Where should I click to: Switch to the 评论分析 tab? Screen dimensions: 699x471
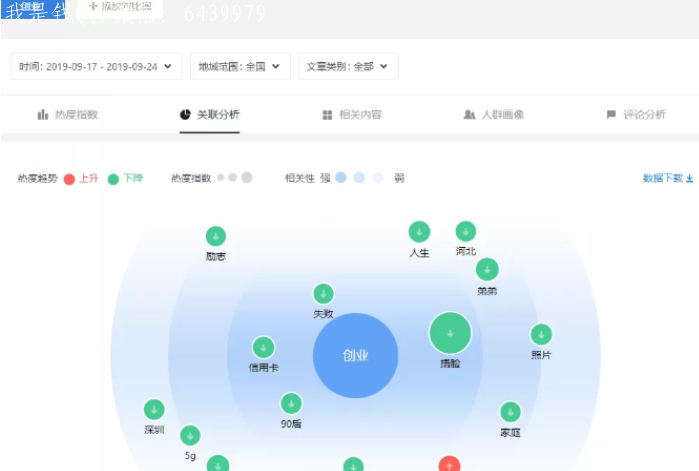coord(636,115)
